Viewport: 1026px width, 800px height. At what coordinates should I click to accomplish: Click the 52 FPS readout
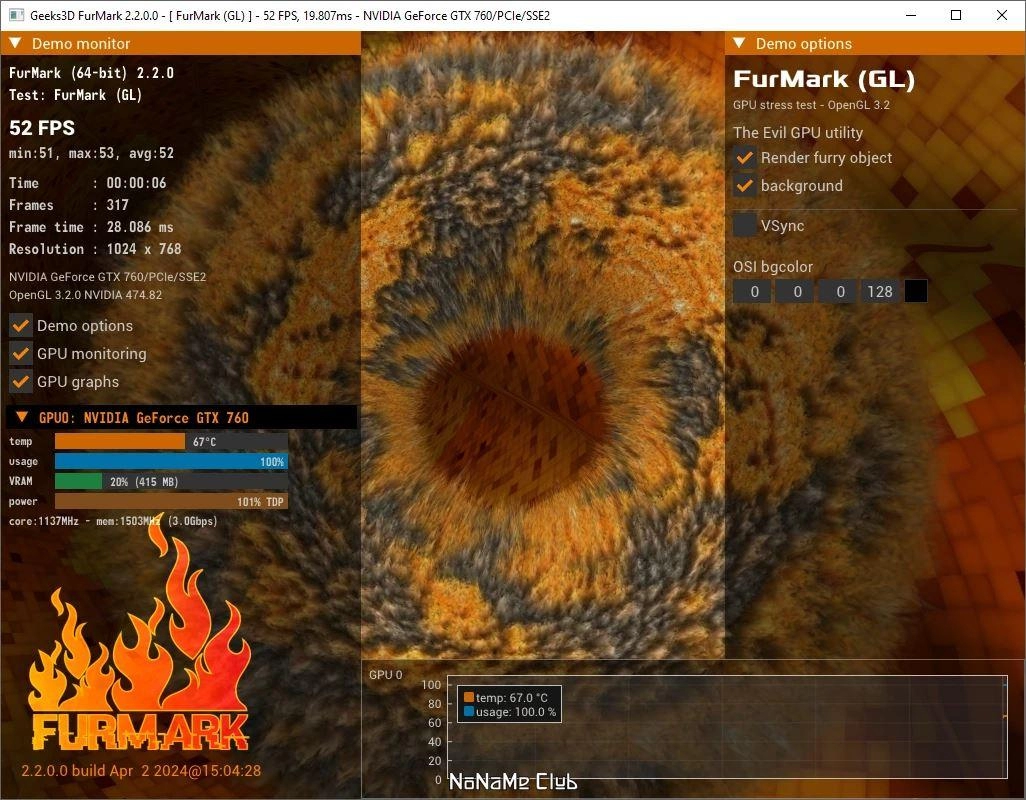[42, 128]
